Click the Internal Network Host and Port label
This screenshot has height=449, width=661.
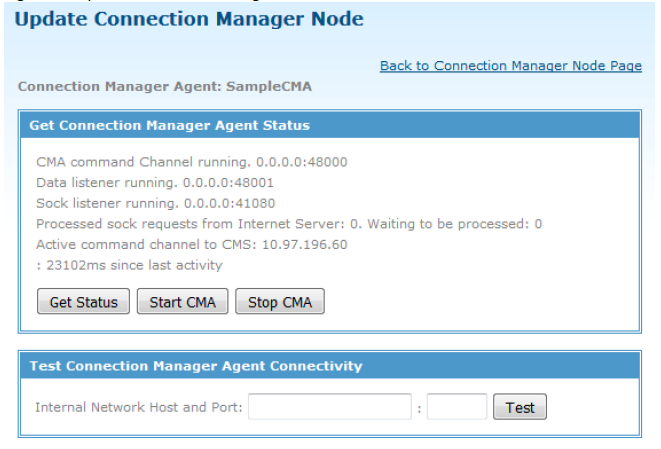[139, 407]
